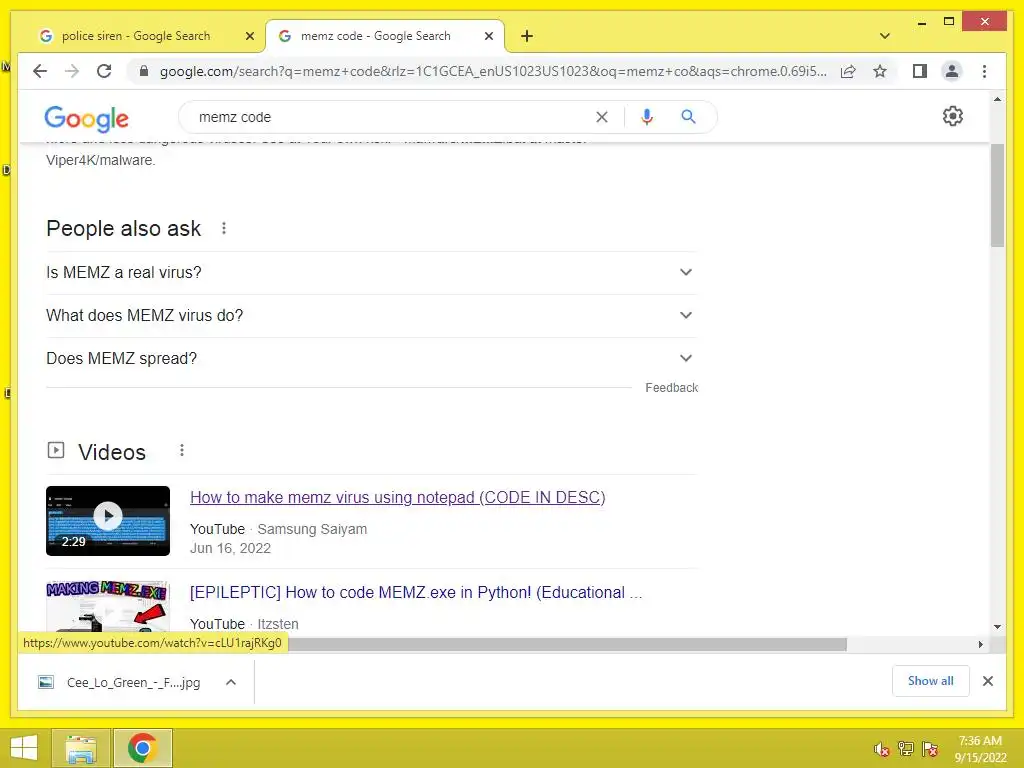1024x768 pixels.
Task: Go back to the previous page
Action: (40, 71)
